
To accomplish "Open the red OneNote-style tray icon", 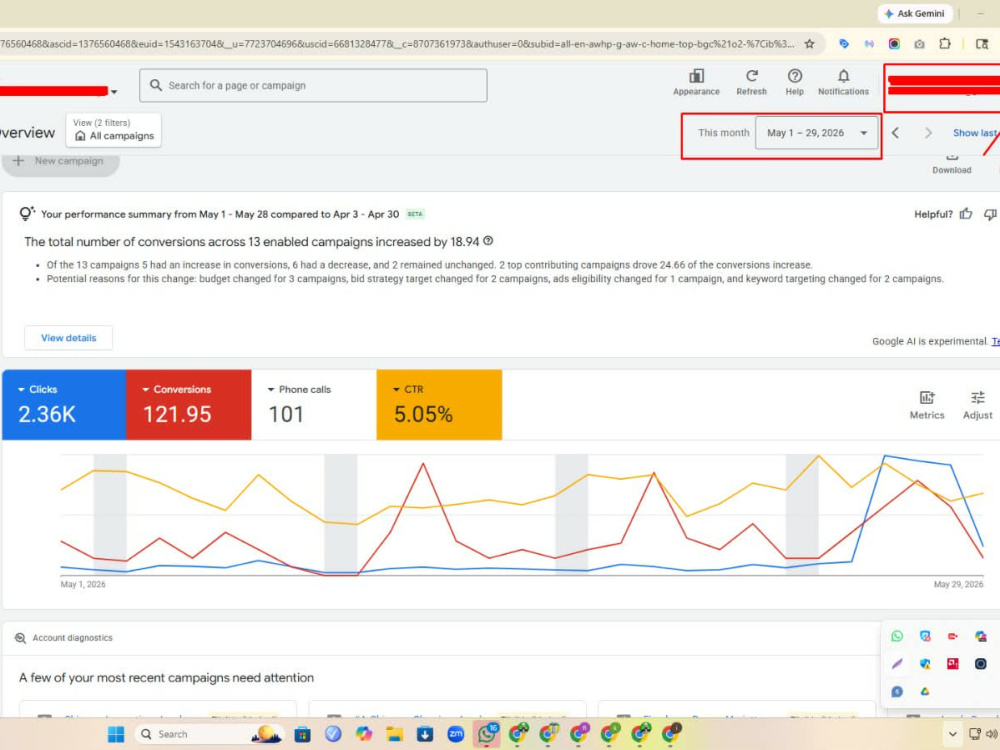I will (x=953, y=664).
